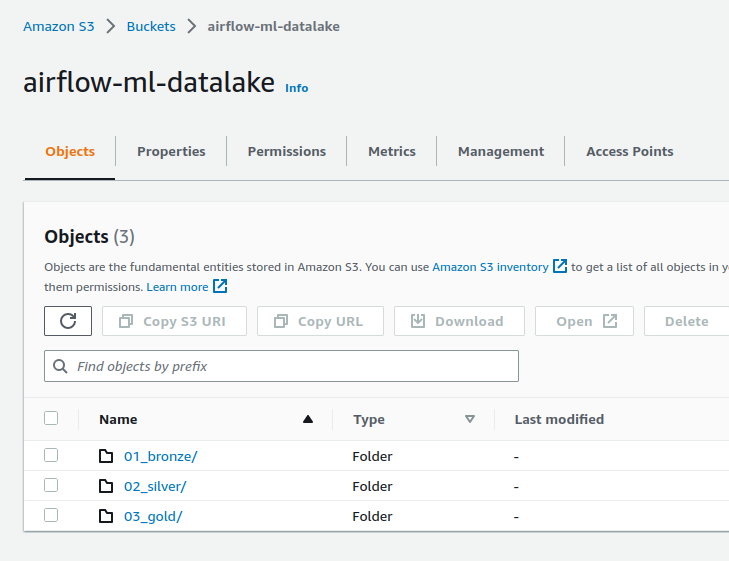Open the Management tab
This screenshot has height=561, width=729.
tap(501, 152)
